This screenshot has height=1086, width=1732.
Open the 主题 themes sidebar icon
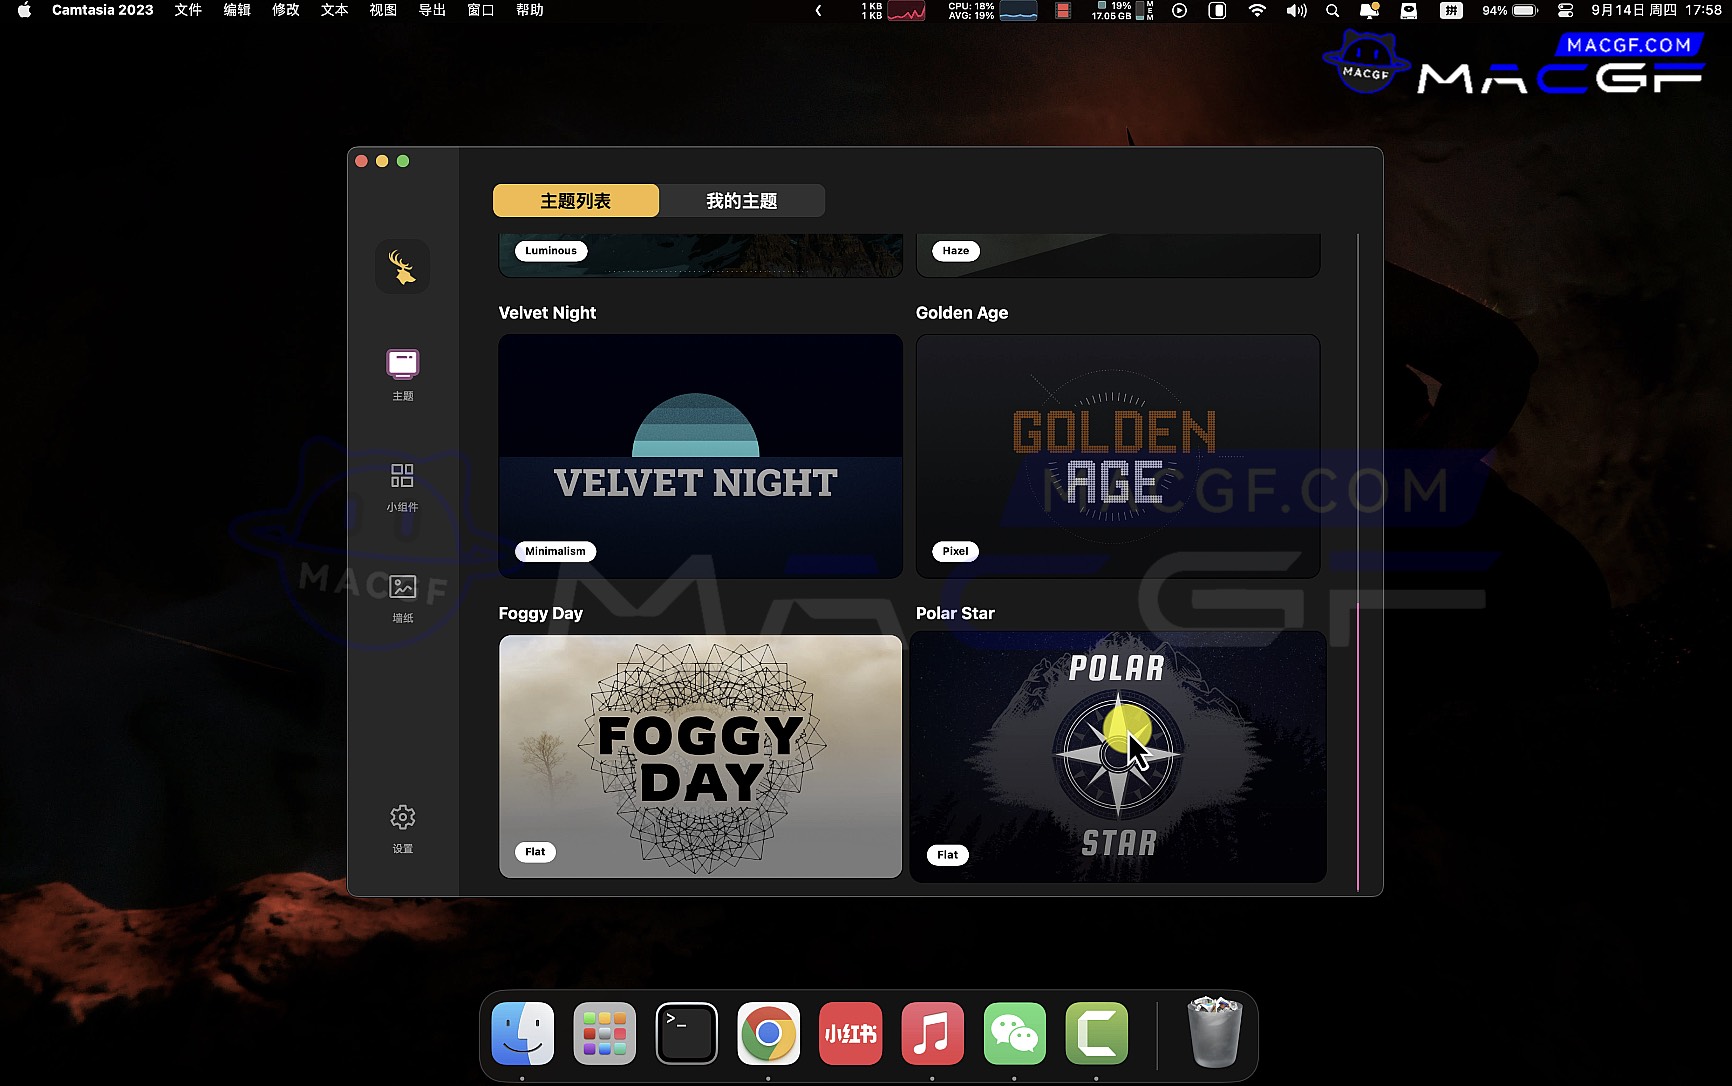[402, 365]
